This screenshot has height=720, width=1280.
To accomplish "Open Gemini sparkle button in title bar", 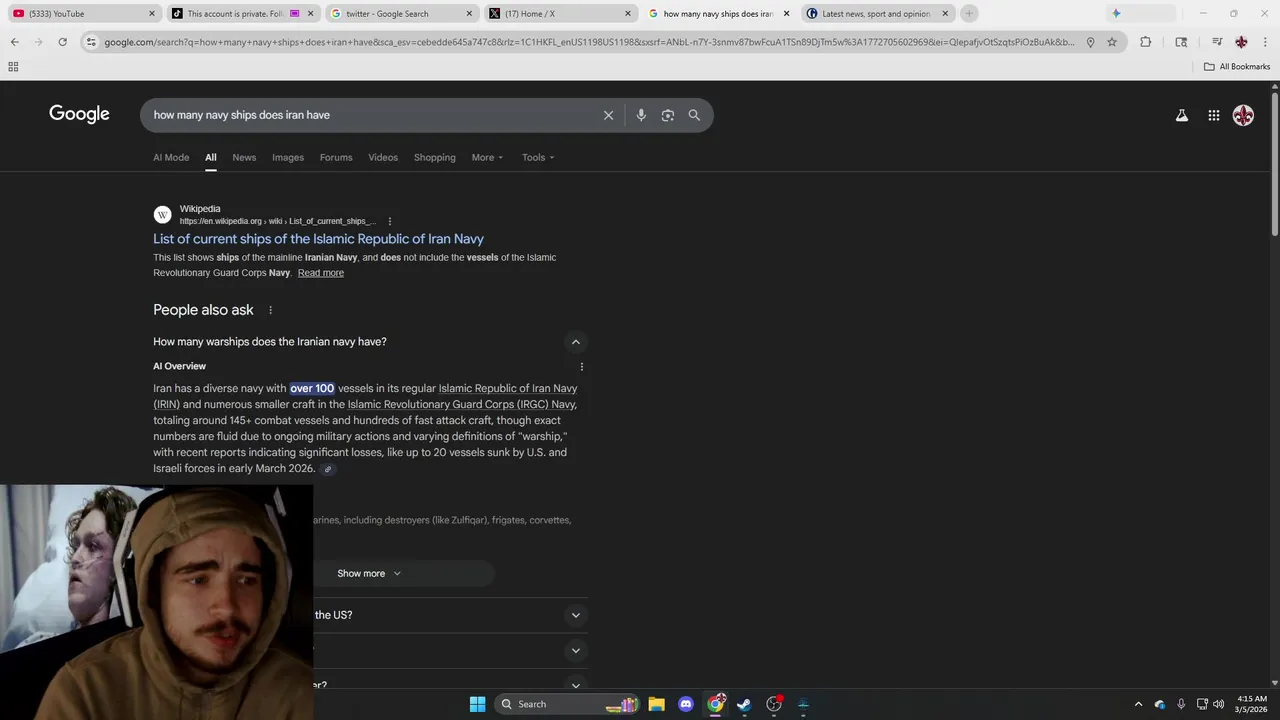I will point(1117,13).
